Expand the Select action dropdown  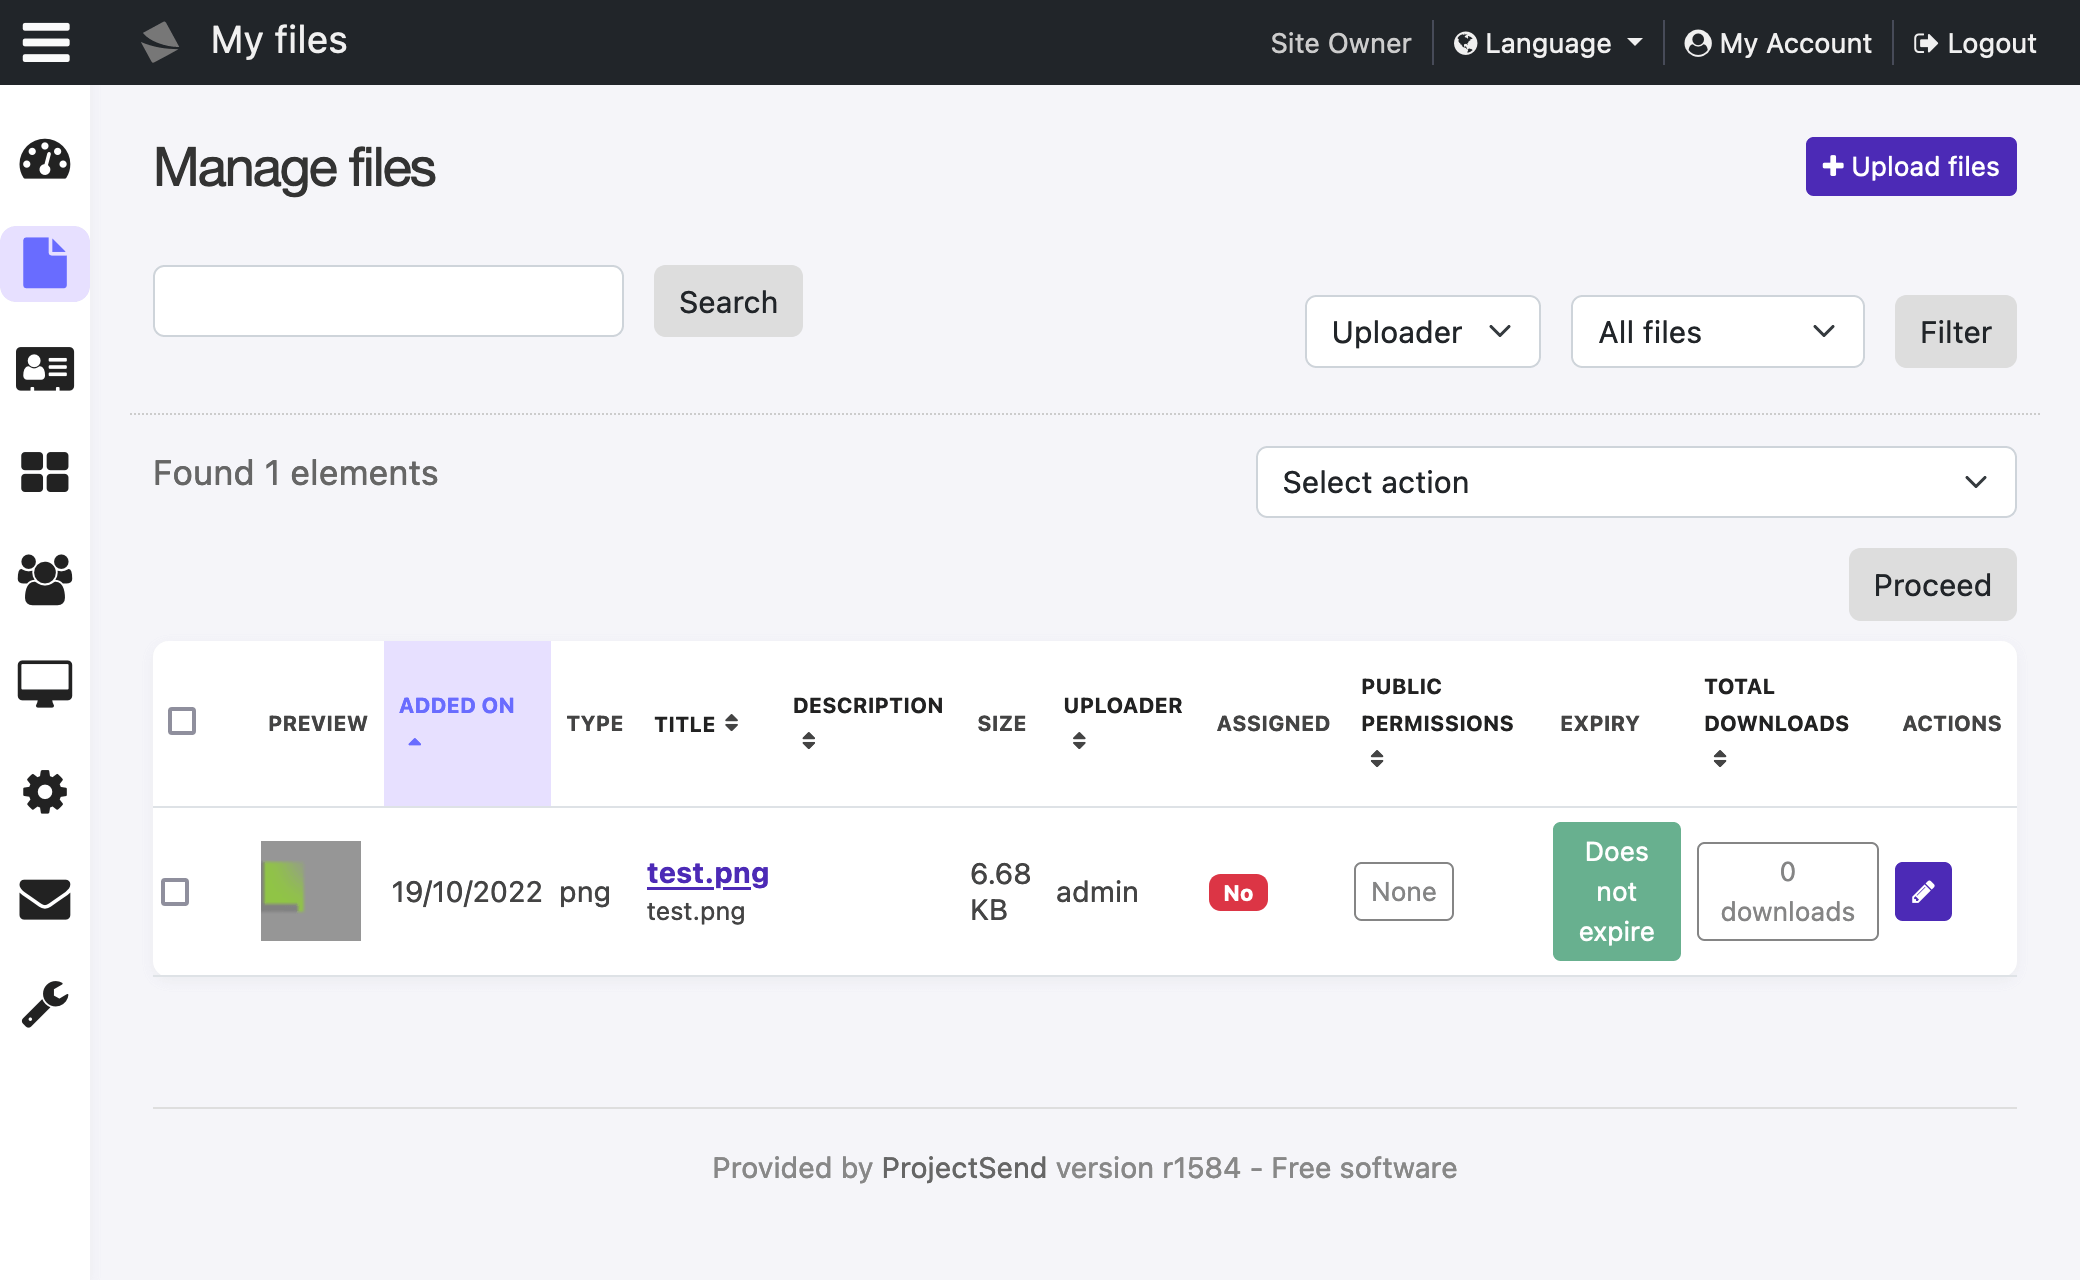[1635, 482]
